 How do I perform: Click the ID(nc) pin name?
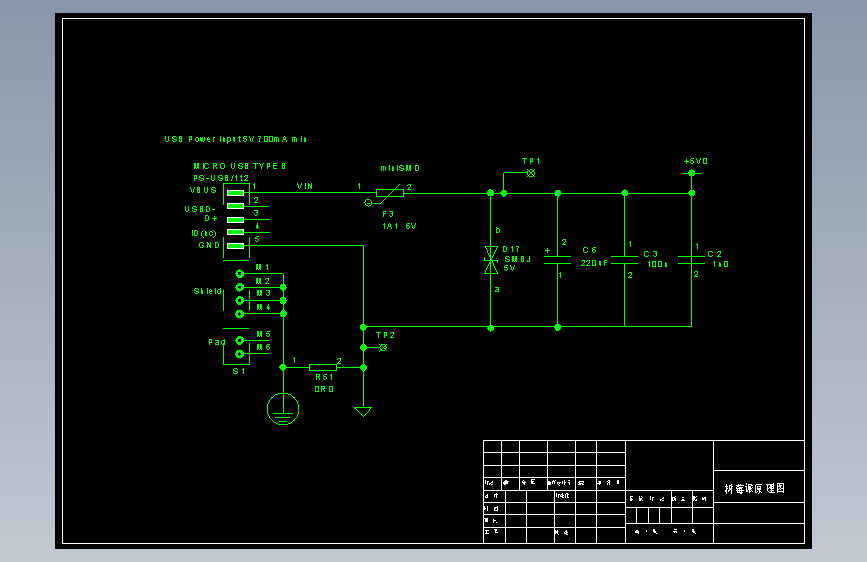[204, 233]
